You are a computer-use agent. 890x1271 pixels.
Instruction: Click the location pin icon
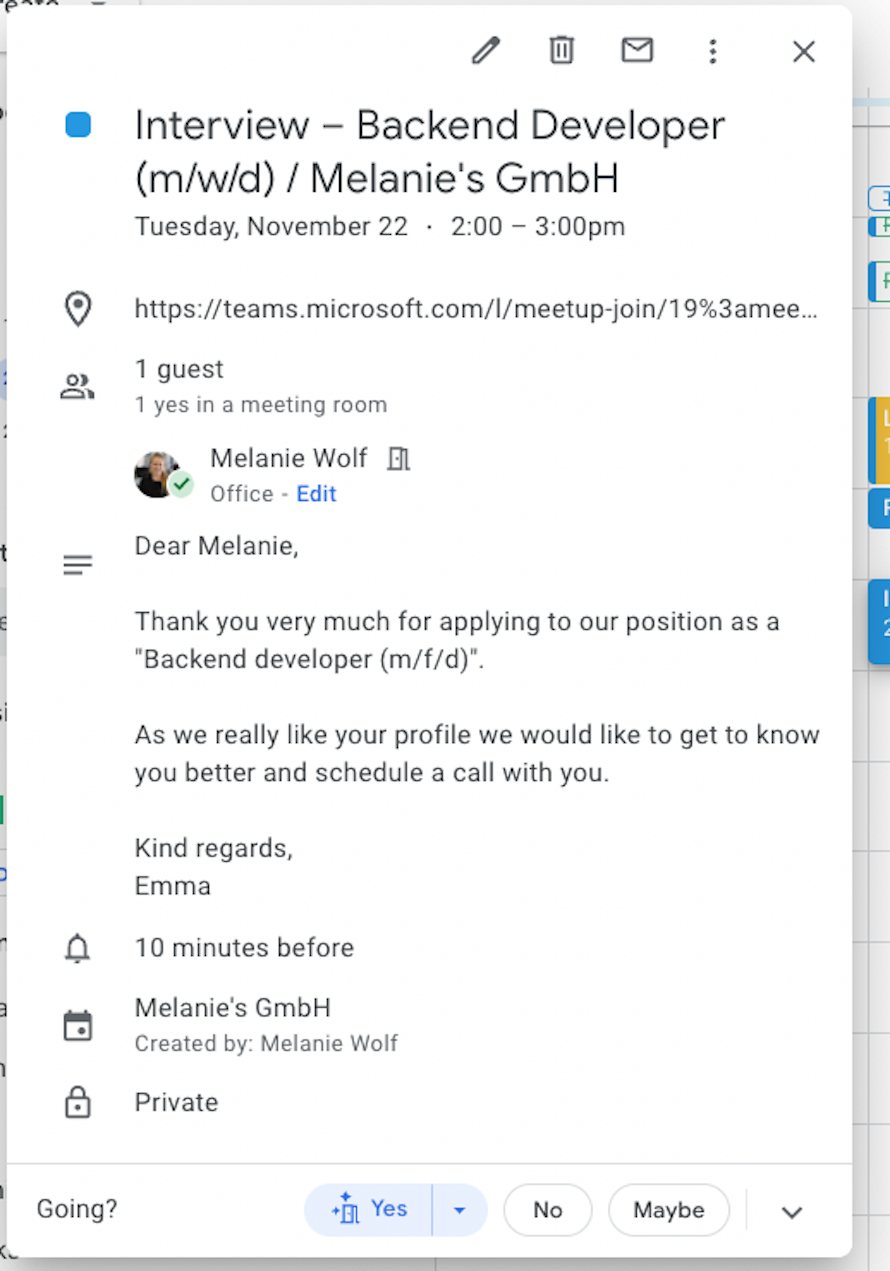click(x=78, y=309)
